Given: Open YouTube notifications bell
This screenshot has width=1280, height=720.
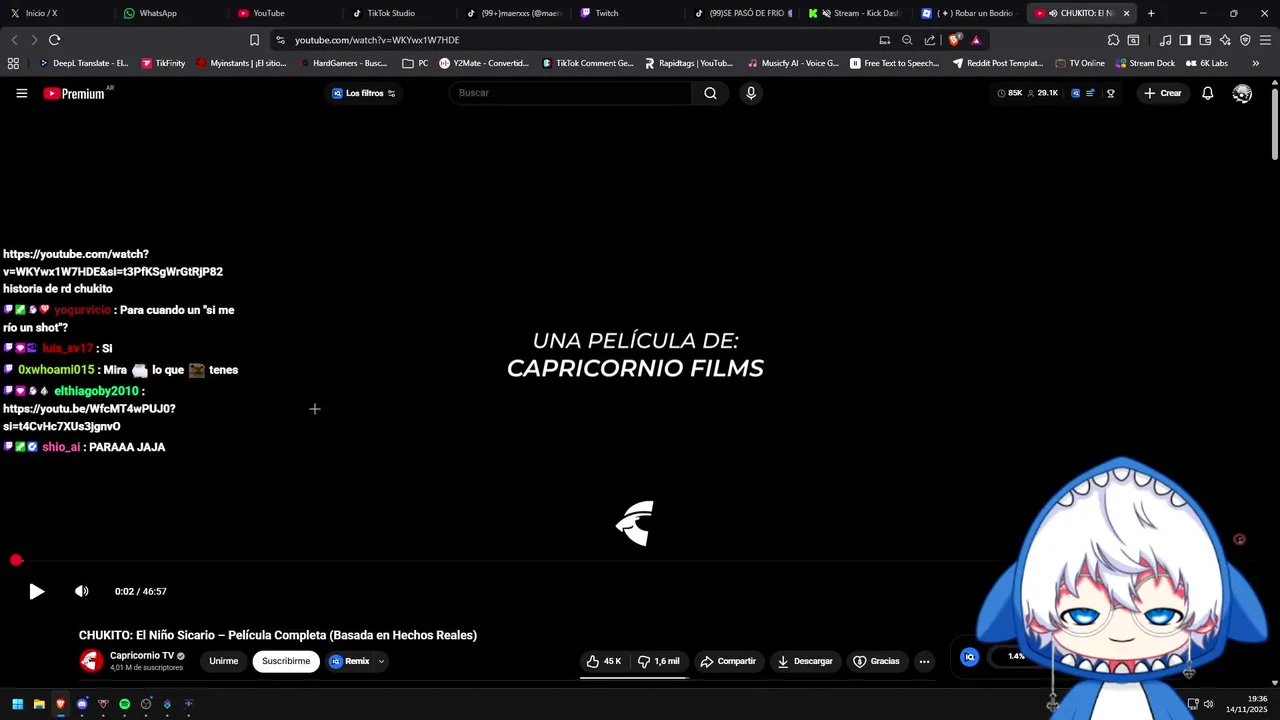Looking at the screenshot, I should pyautogui.click(x=1207, y=93).
